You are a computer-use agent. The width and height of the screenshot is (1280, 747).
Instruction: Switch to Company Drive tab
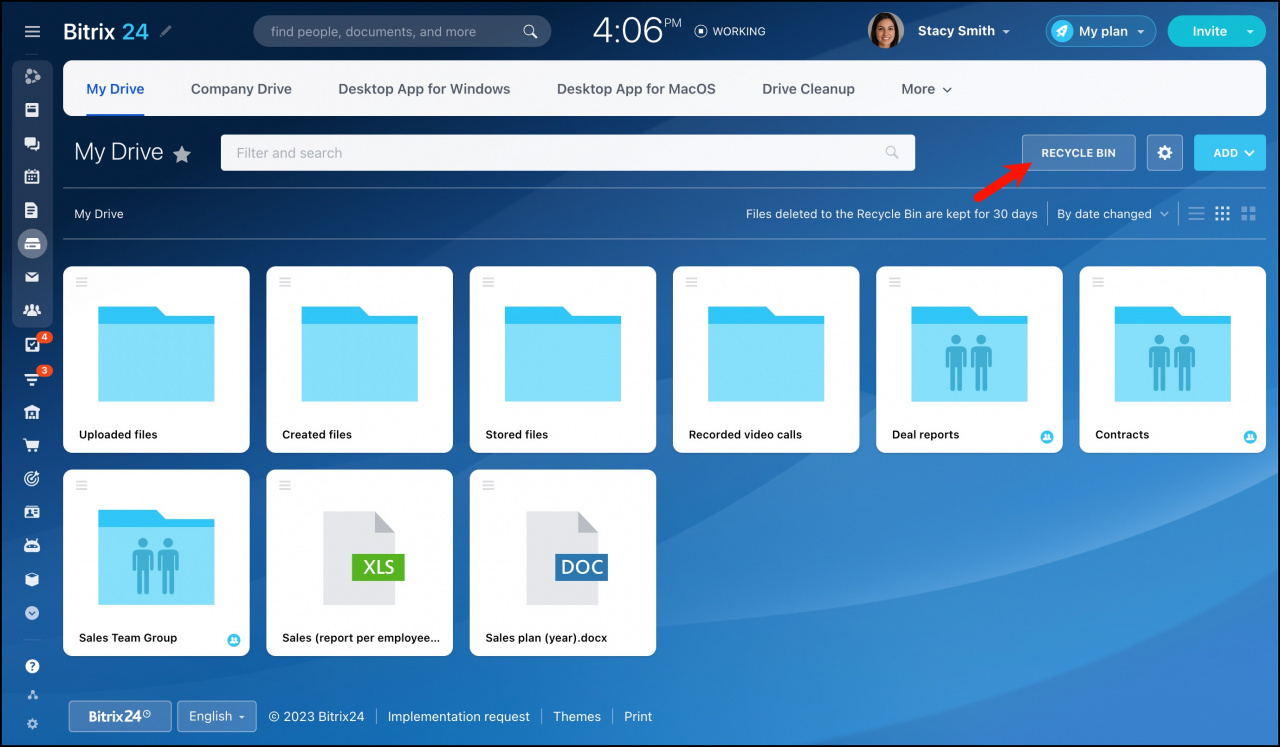point(241,89)
